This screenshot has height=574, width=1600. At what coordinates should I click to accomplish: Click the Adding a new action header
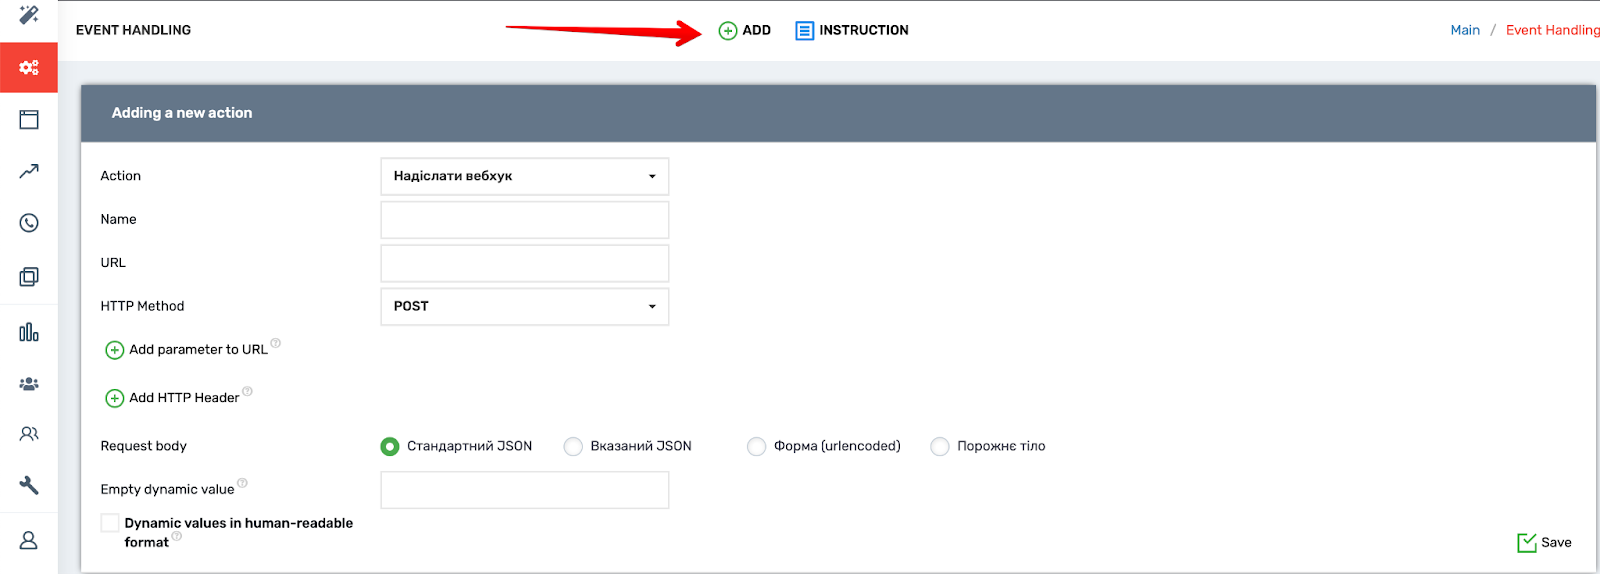click(182, 113)
